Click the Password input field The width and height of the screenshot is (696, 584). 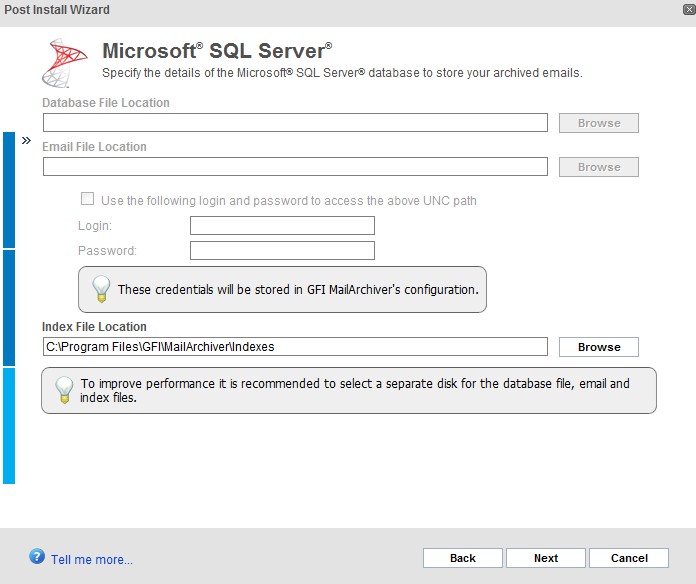pyautogui.click(x=282, y=250)
